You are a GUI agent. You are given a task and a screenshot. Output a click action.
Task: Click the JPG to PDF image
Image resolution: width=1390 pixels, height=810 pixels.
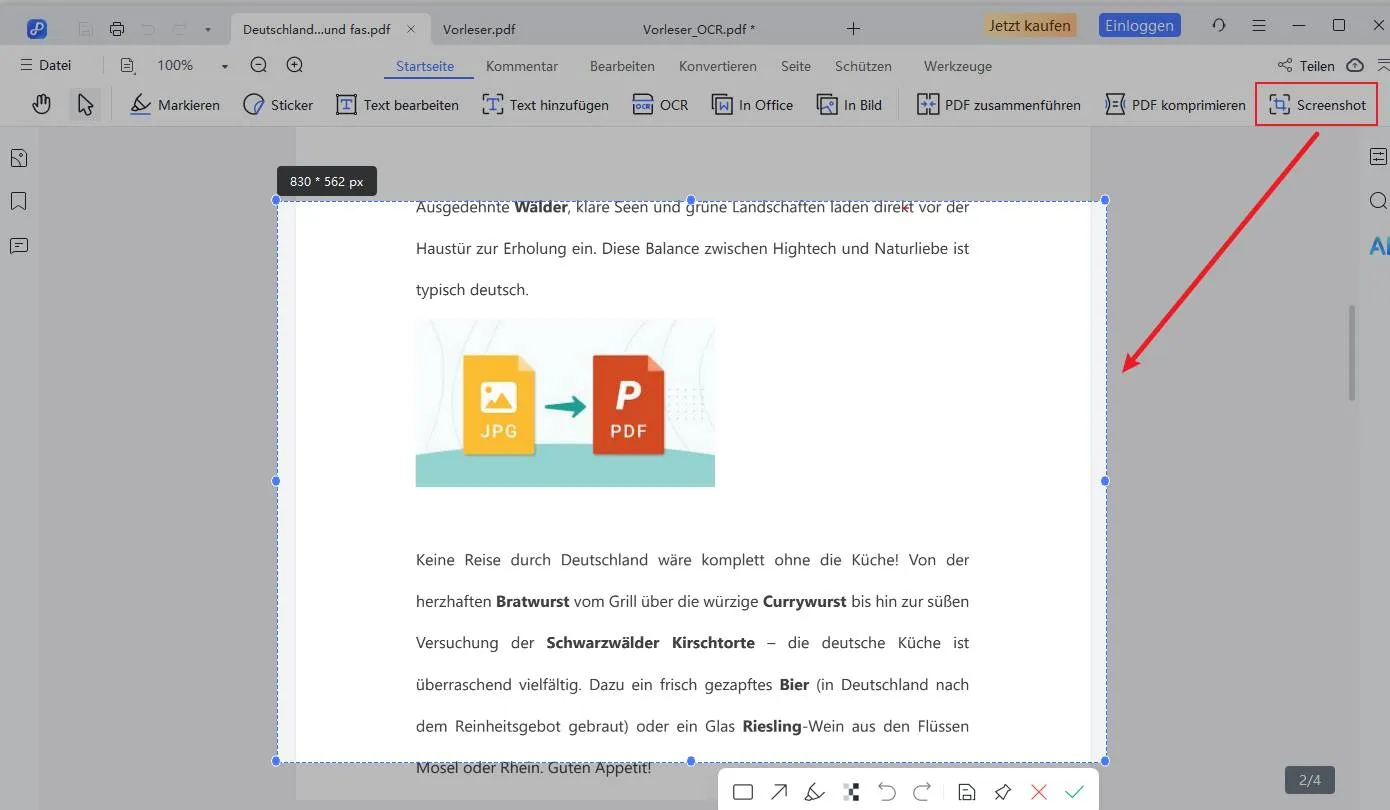pyautogui.click(x=565, y=403)
